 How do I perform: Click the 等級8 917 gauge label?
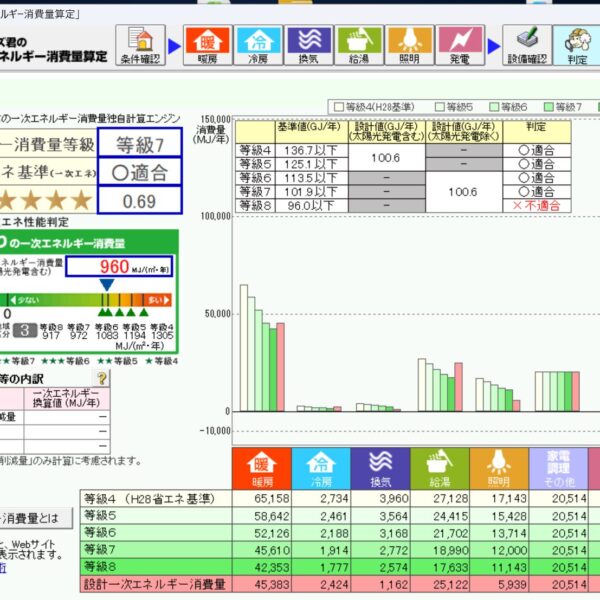pyautogui.click(x=51, y=331)
